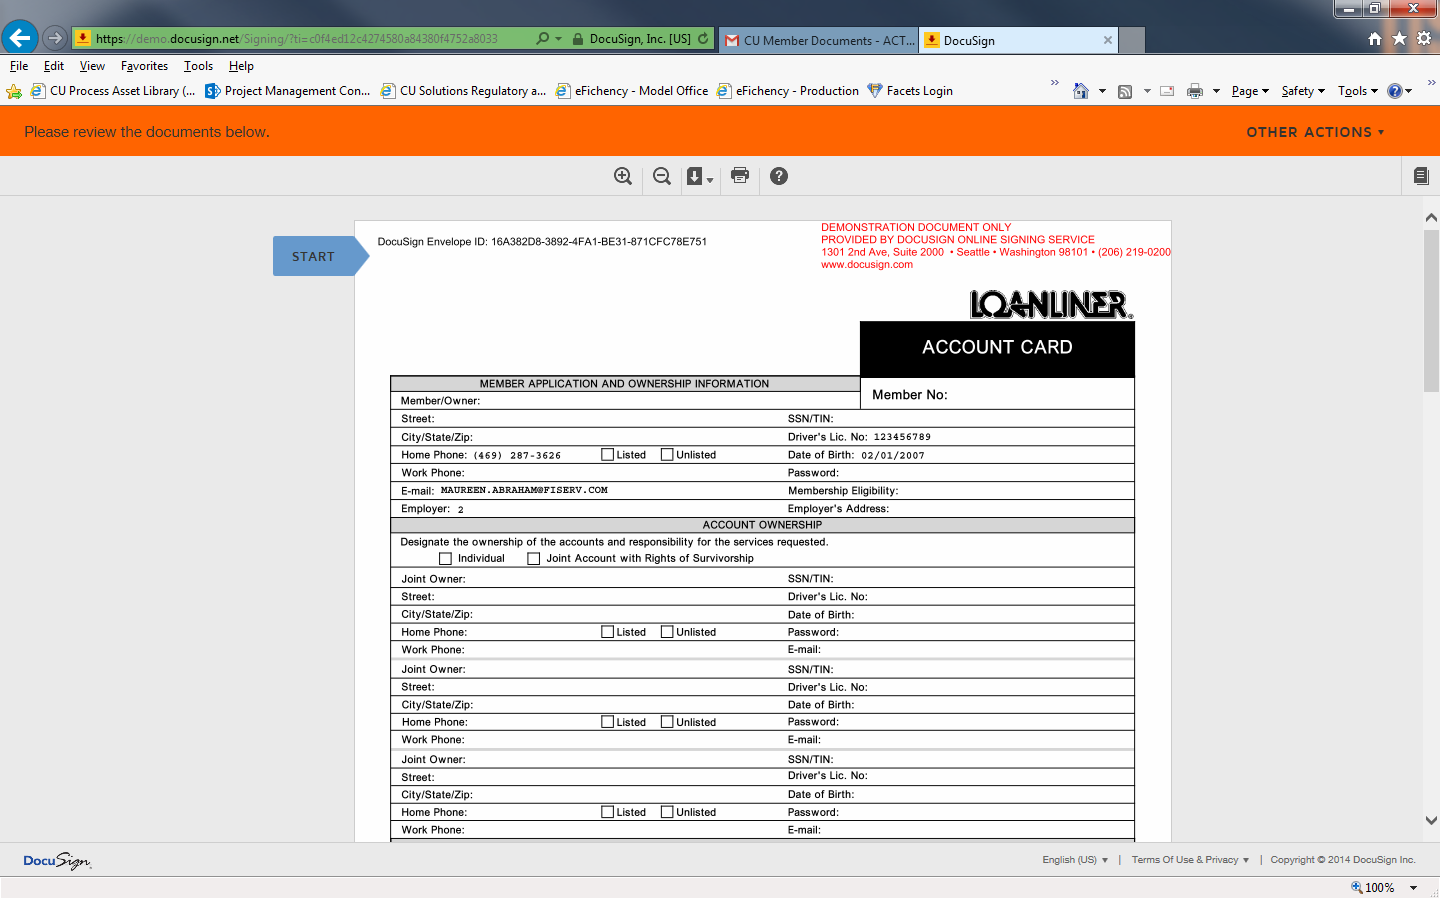Check Listed for third Joint Owner Home Phone
1440x900 pixels.
coord(607,812)
